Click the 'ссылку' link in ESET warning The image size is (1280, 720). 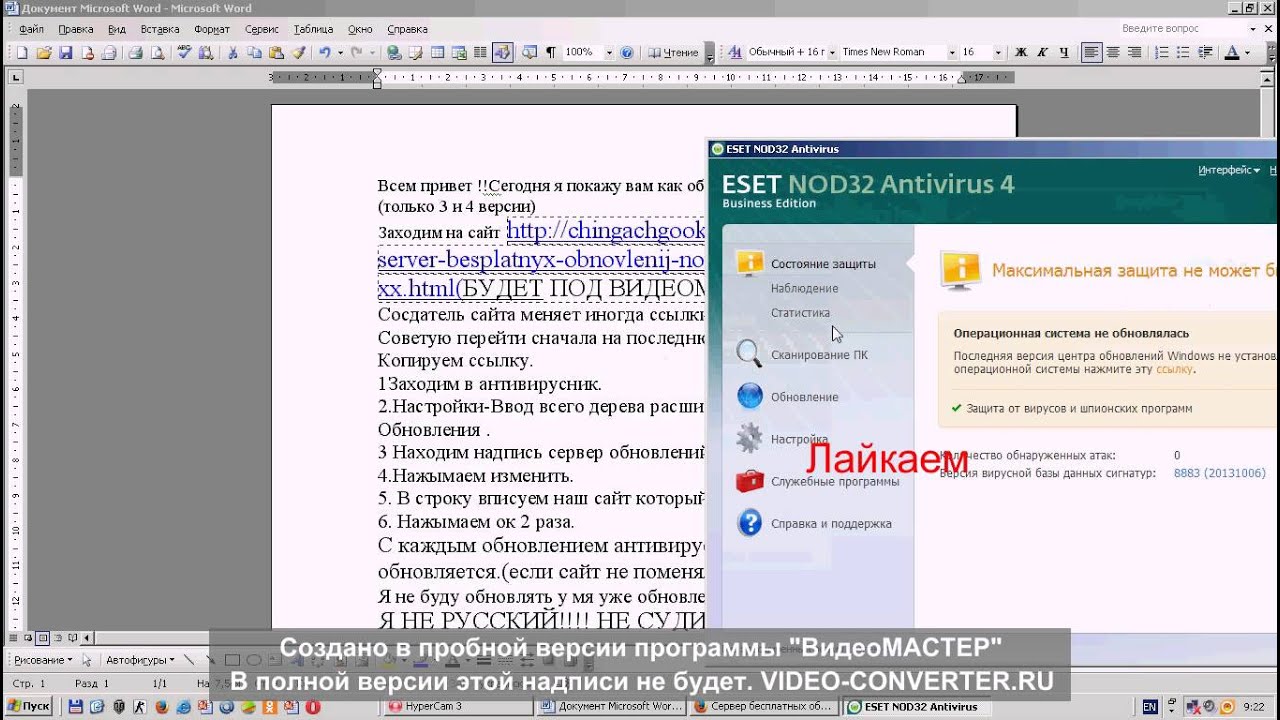click(1174, 369)
